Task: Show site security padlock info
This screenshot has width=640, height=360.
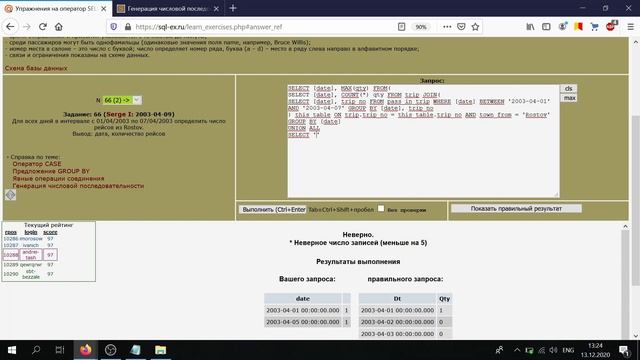Action: pos(128,27)
